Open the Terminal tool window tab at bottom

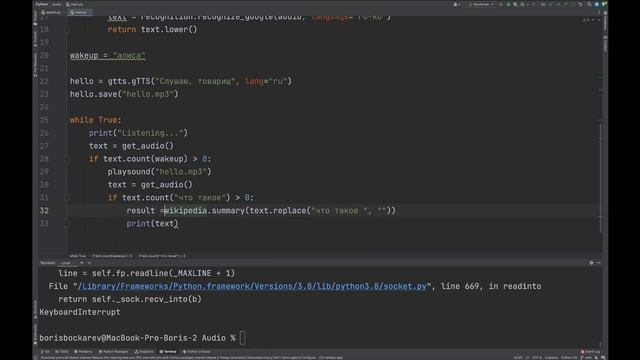[x=168, y=351]
